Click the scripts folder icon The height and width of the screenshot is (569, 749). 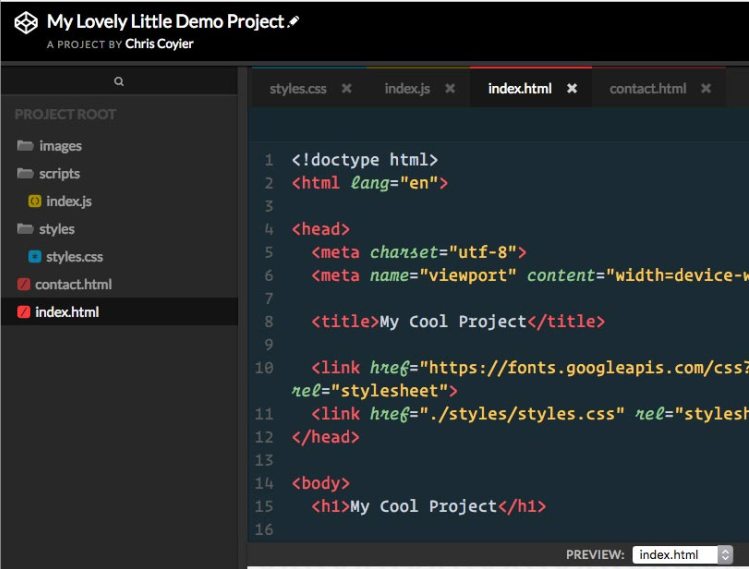25,173
